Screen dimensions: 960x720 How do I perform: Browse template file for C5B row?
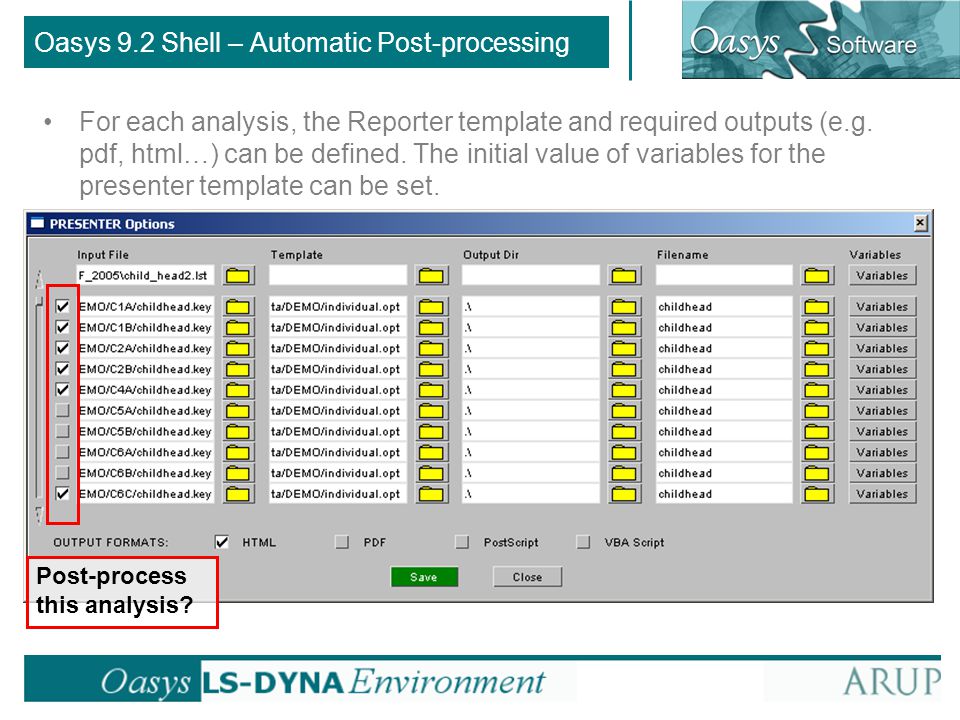(431, 432)
